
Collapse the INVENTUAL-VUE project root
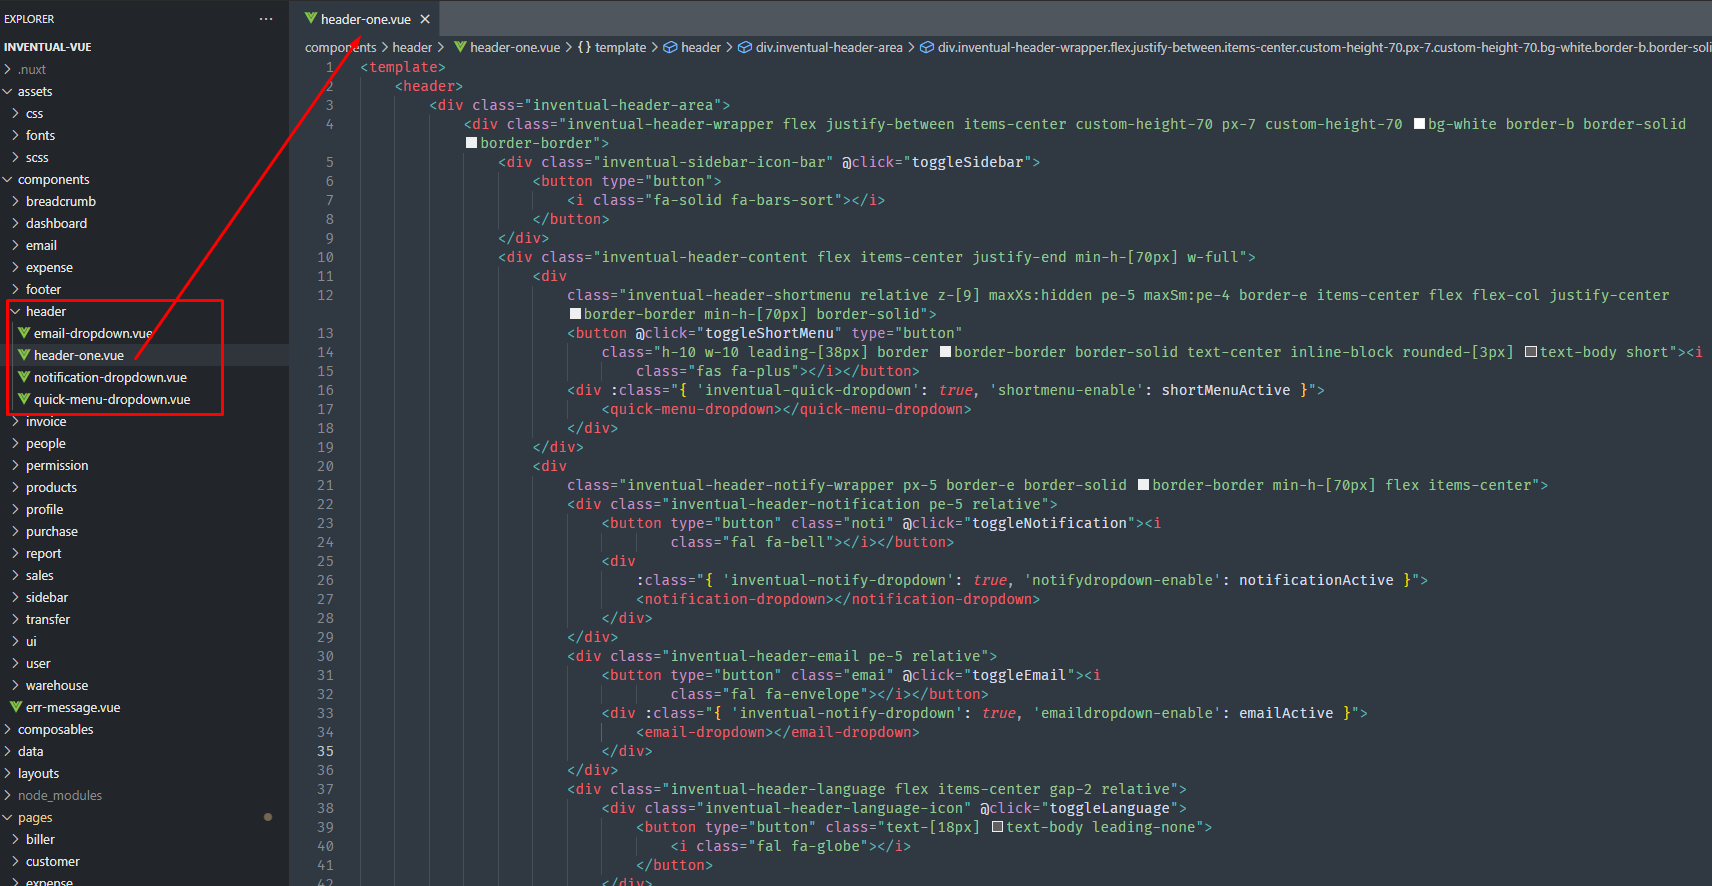click(x=47, y=47)
